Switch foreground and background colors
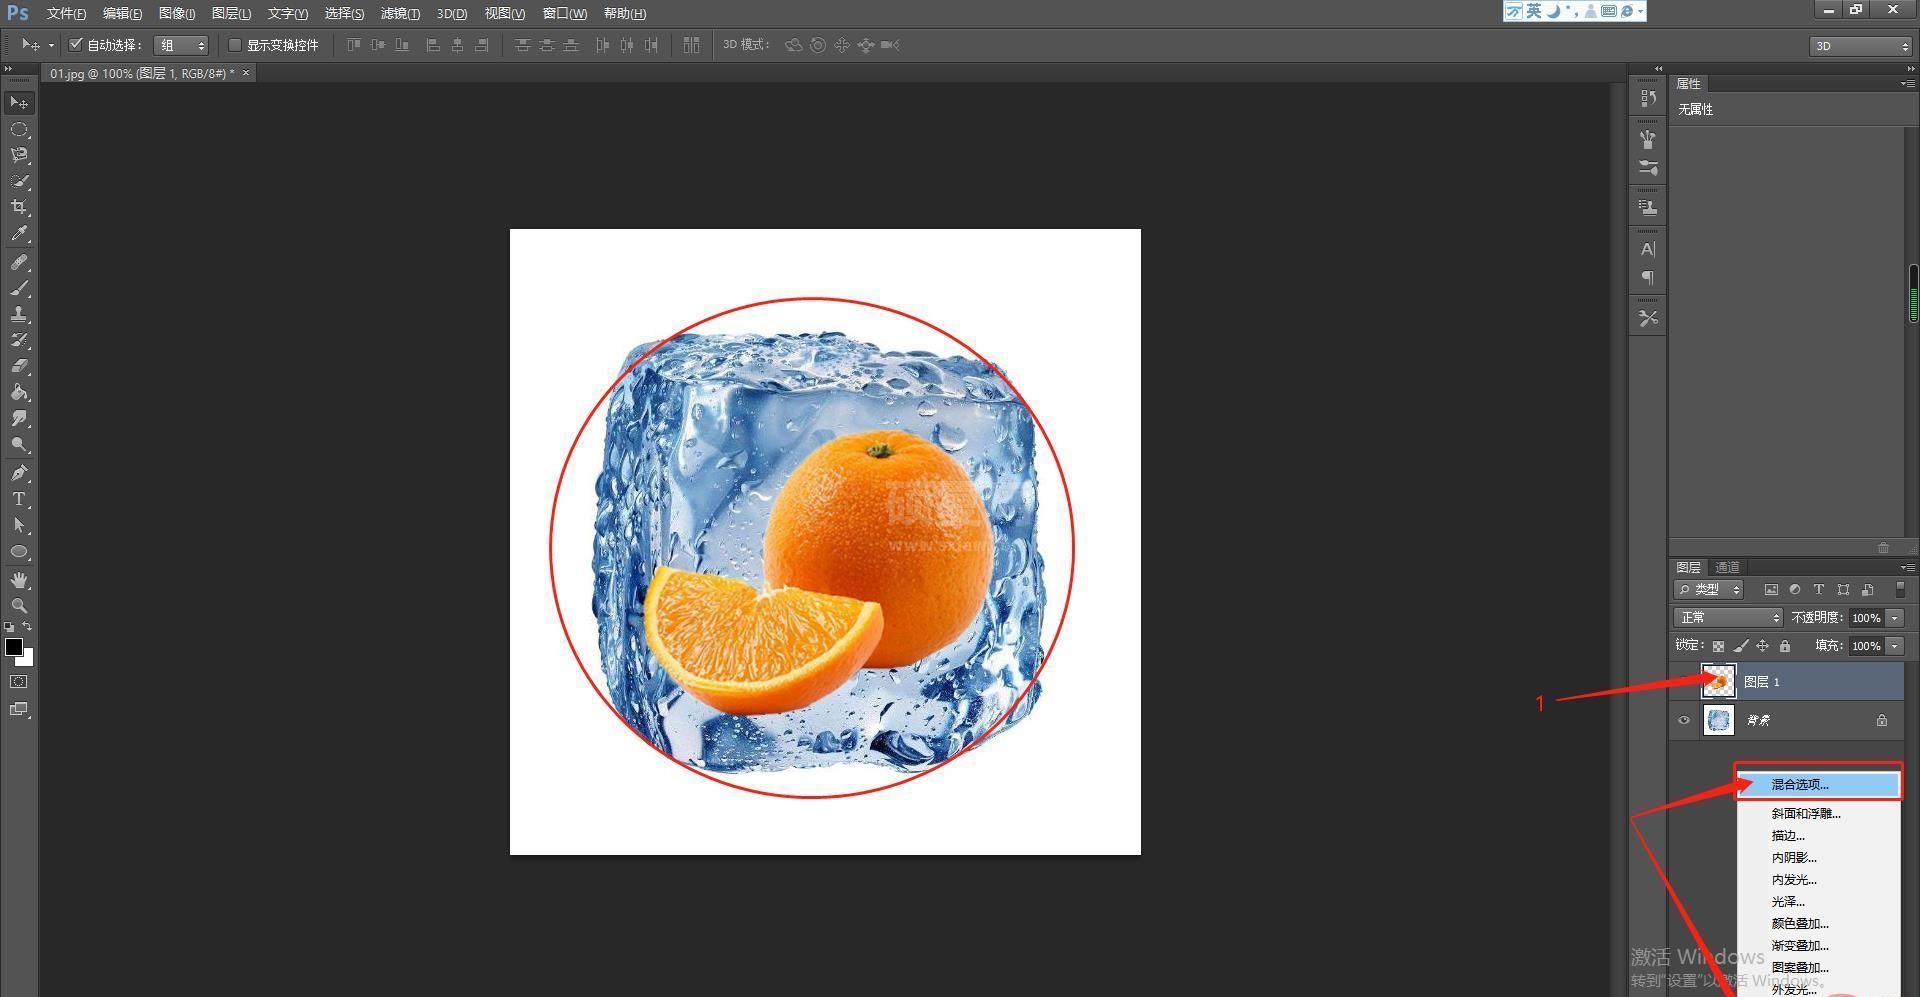This screenshot has height=997, width=1920. [x=28, y=627]
